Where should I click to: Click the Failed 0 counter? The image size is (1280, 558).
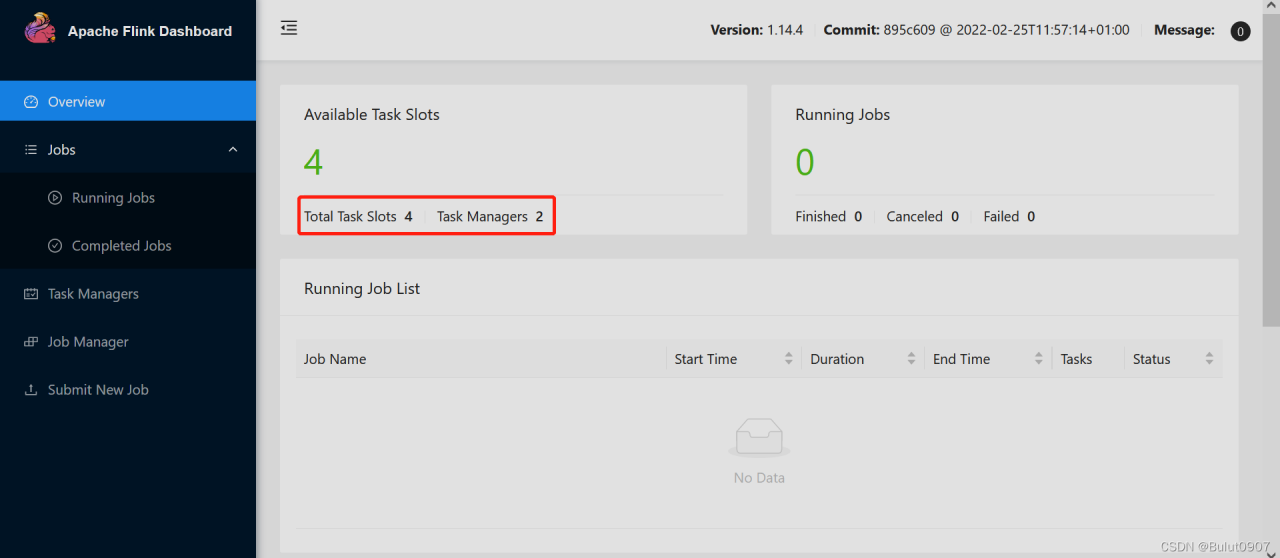point(1009,216)
